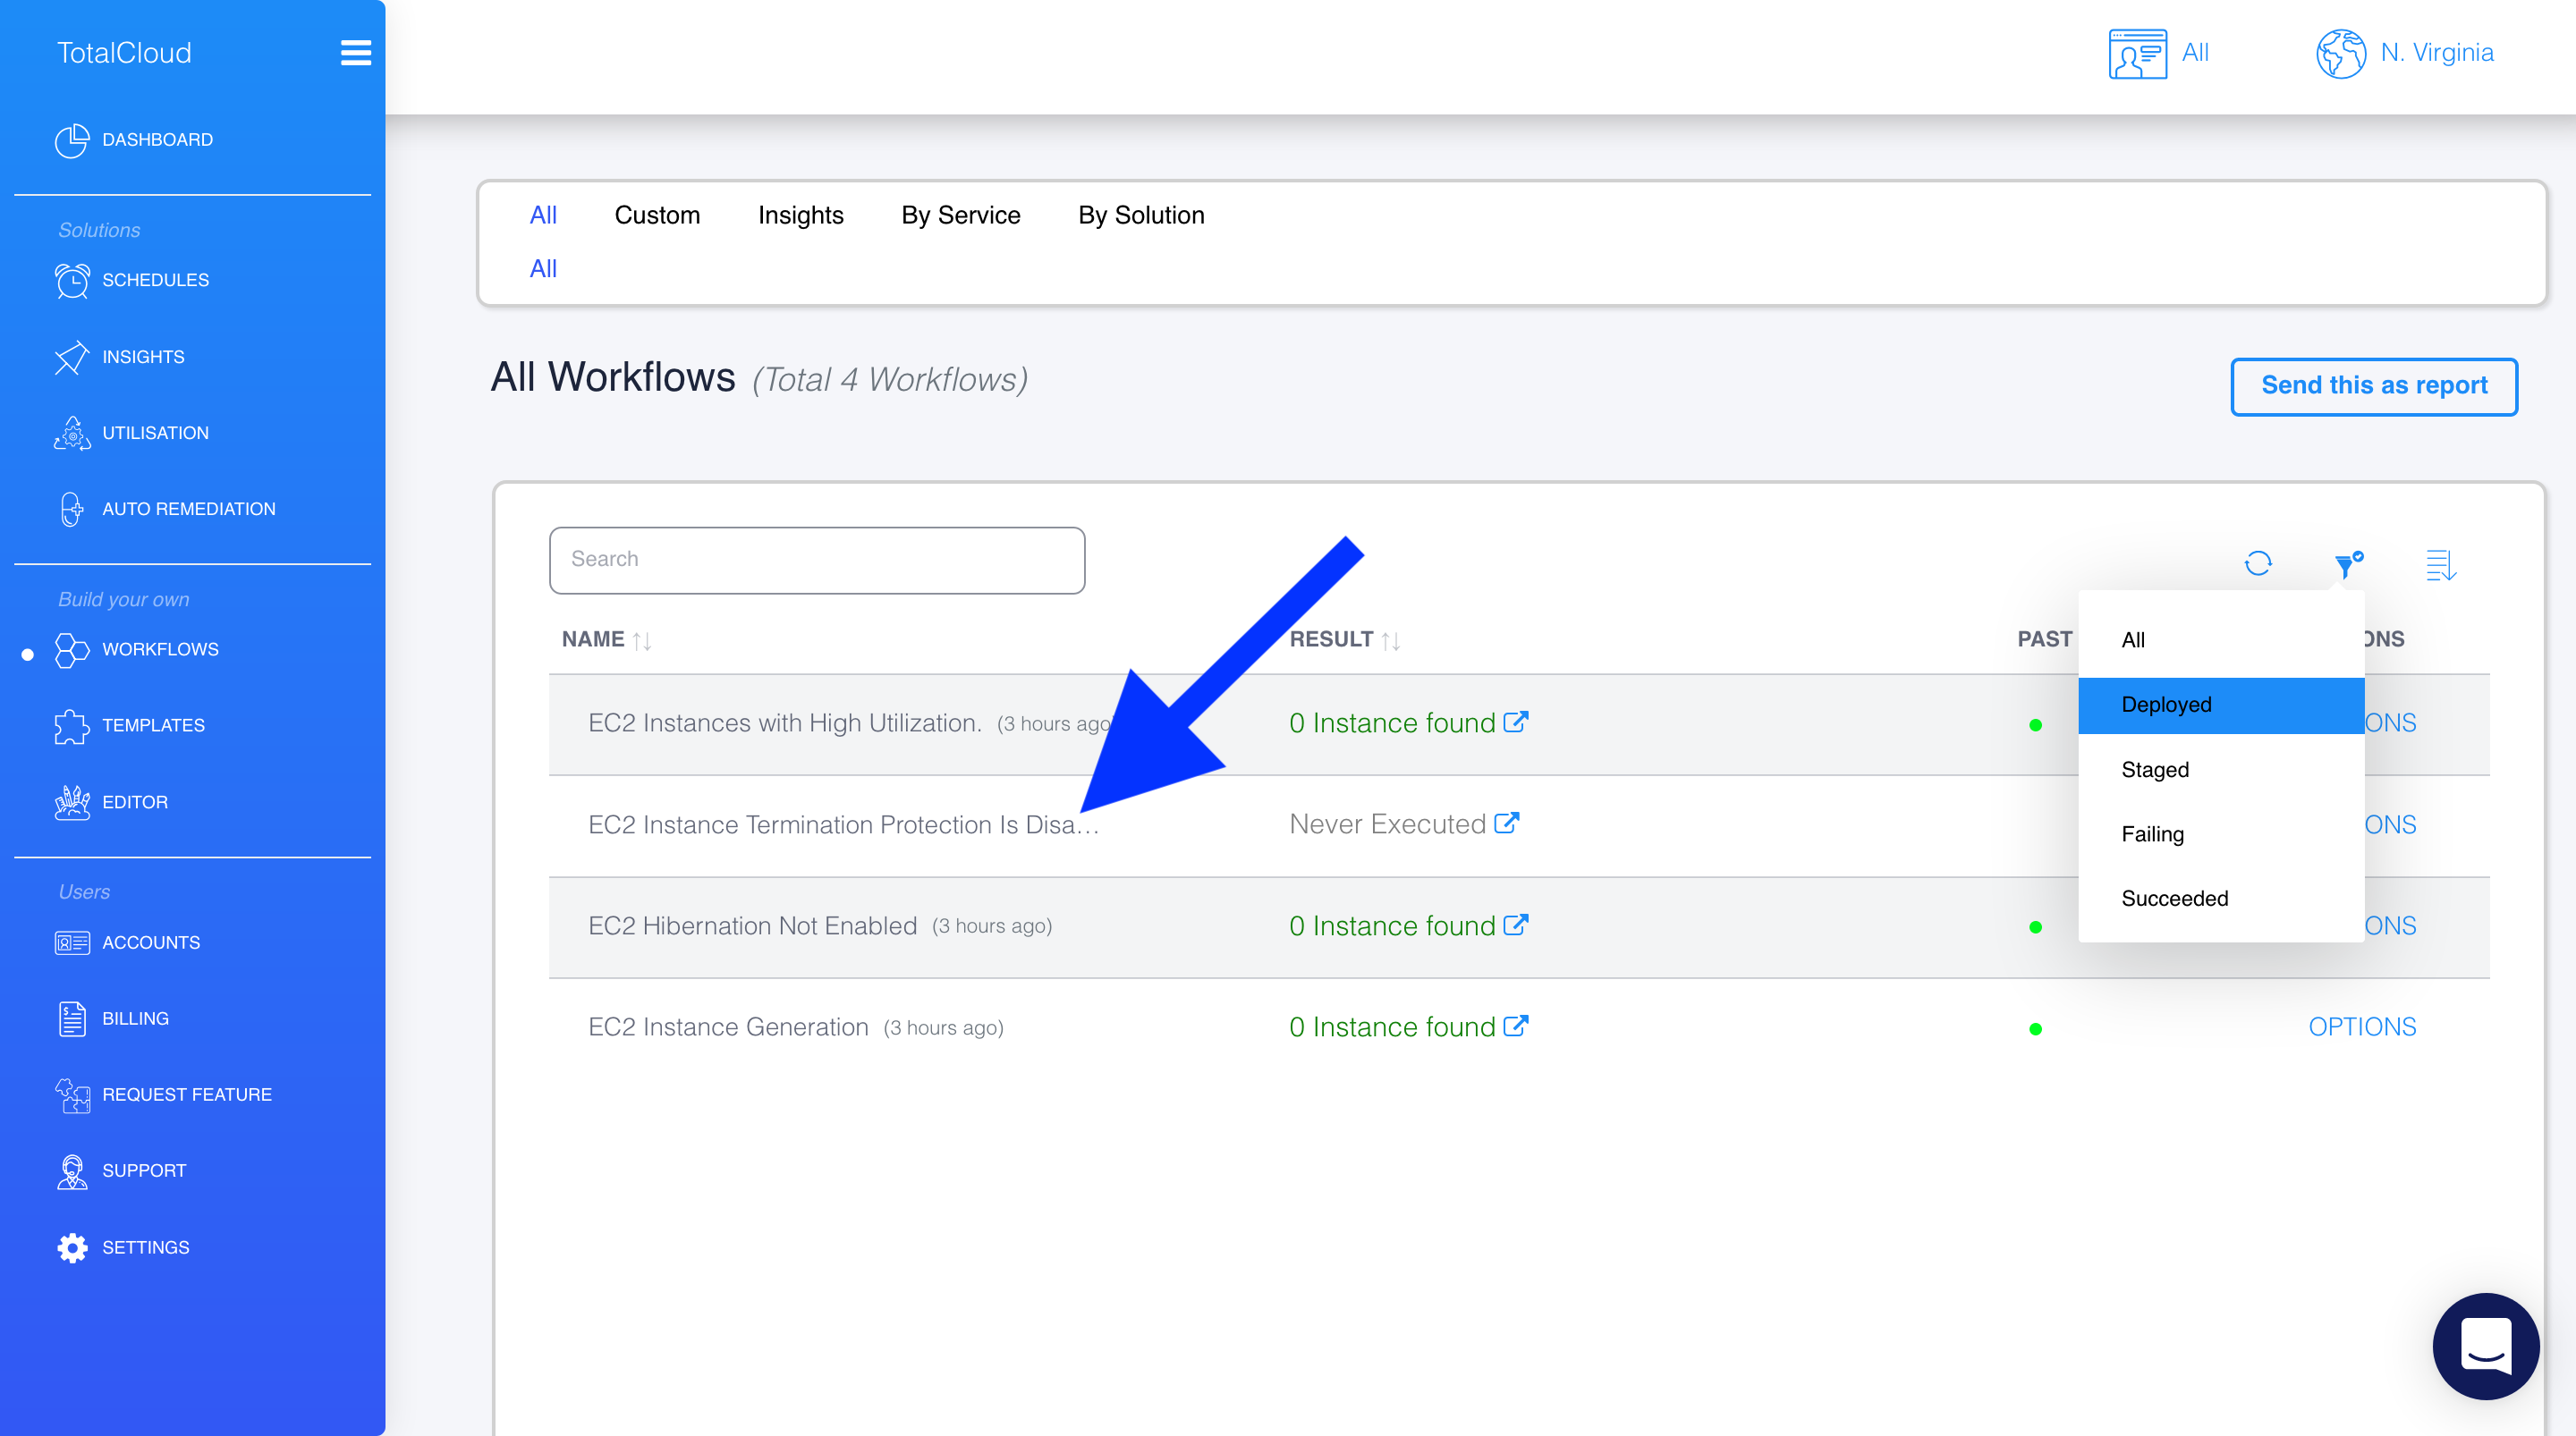Click the region globe icon

click(x=2340, y=54)
